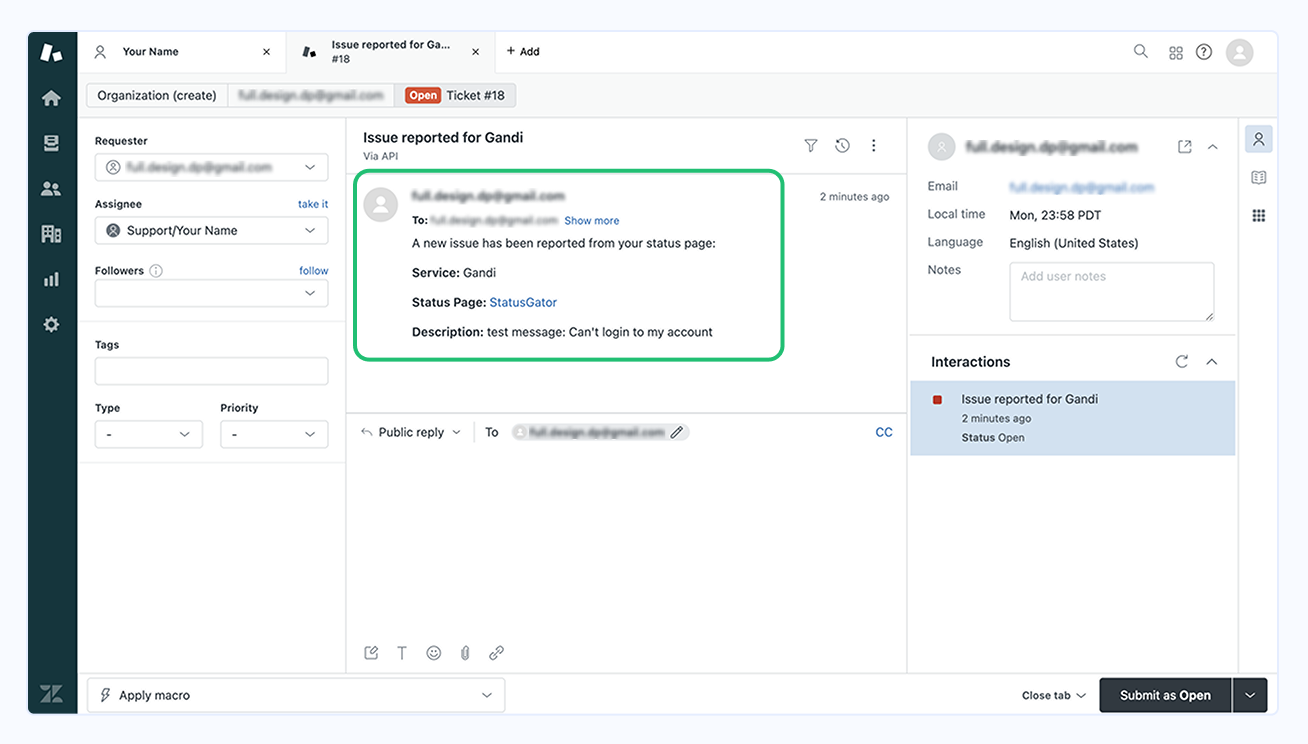This screenshot has width=1308, height=744.
Task: Insert an emoji into the reply
Action: [433, 652]
